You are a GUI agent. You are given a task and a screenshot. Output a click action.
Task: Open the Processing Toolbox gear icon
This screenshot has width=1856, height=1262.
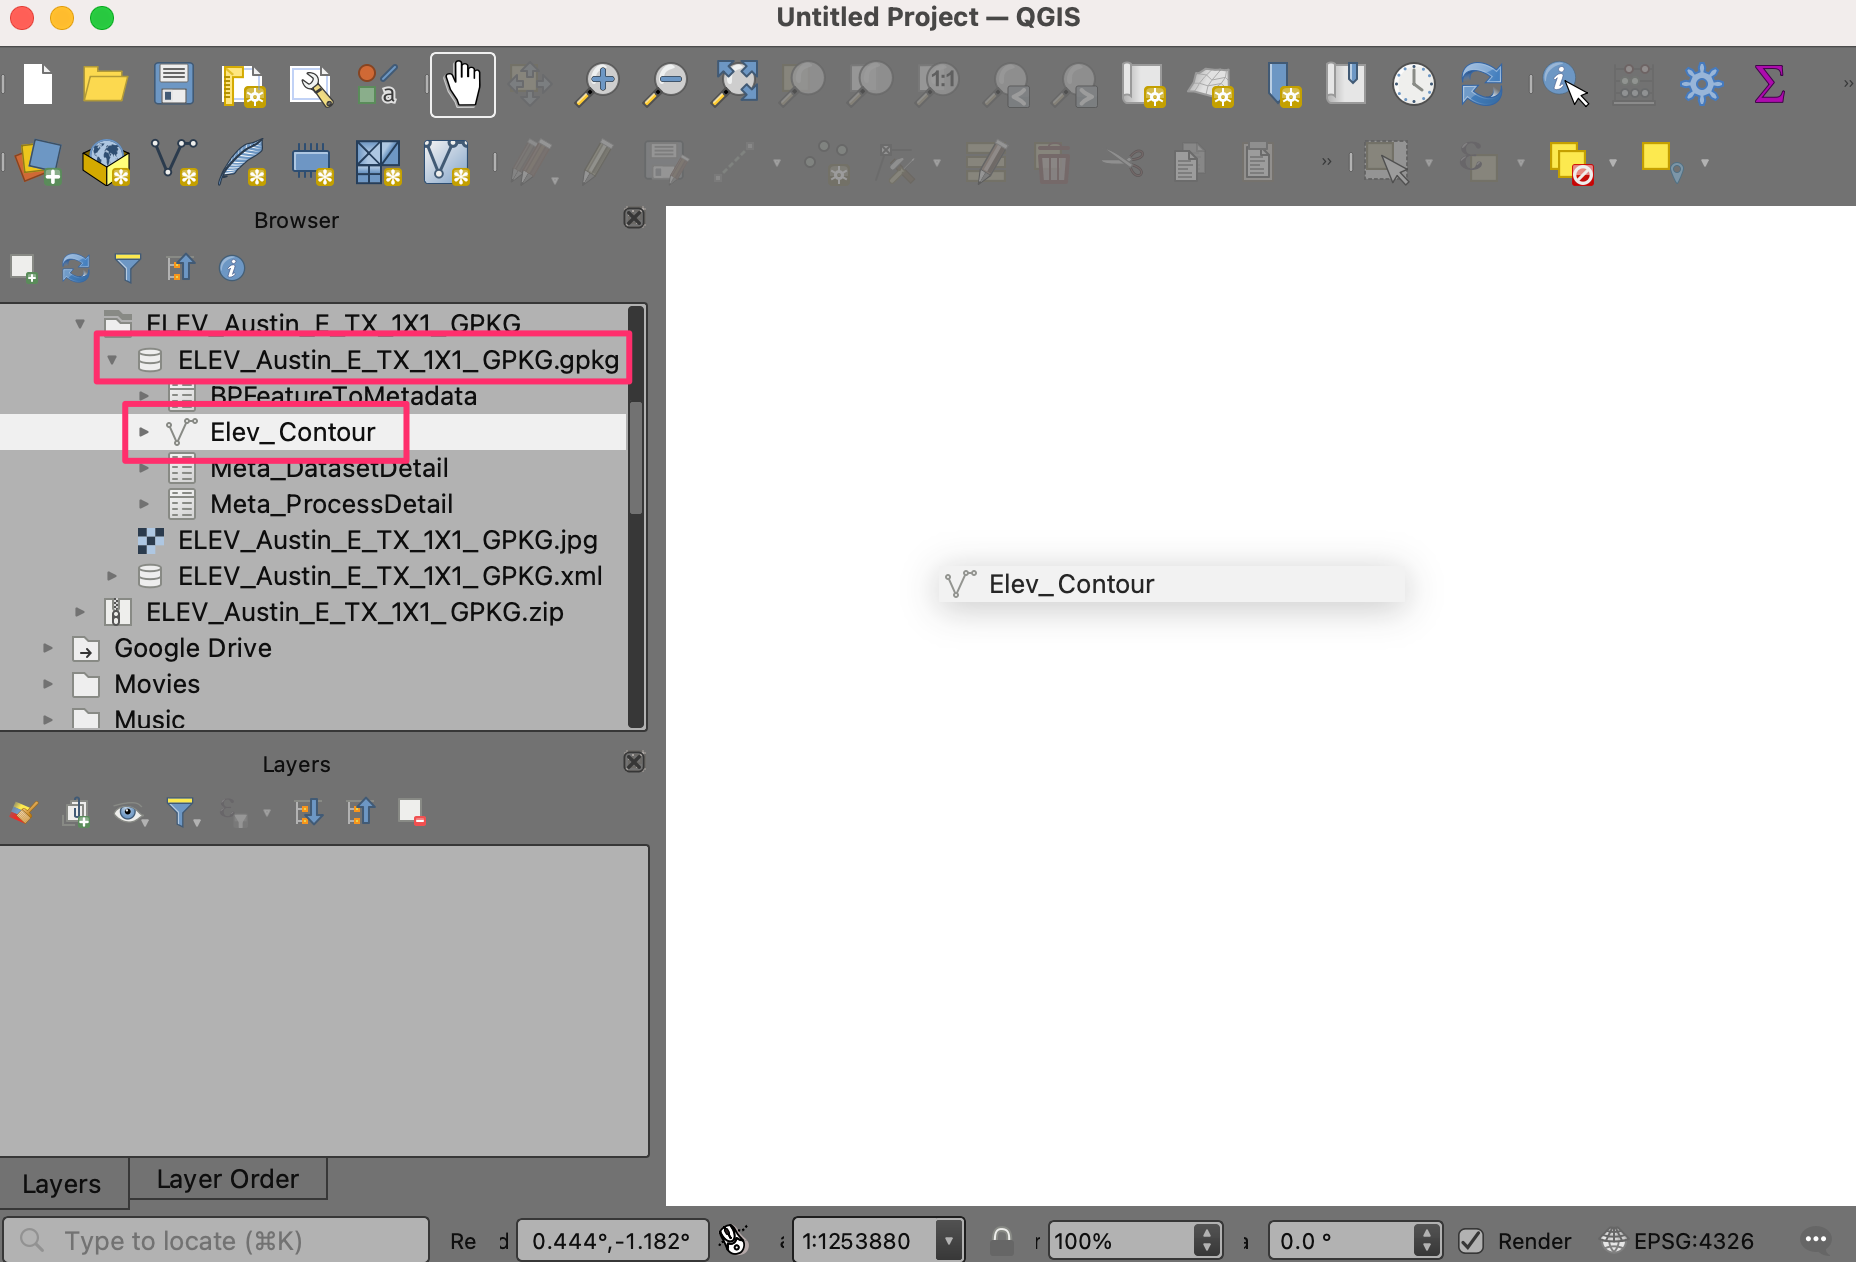click(1701, 84)
